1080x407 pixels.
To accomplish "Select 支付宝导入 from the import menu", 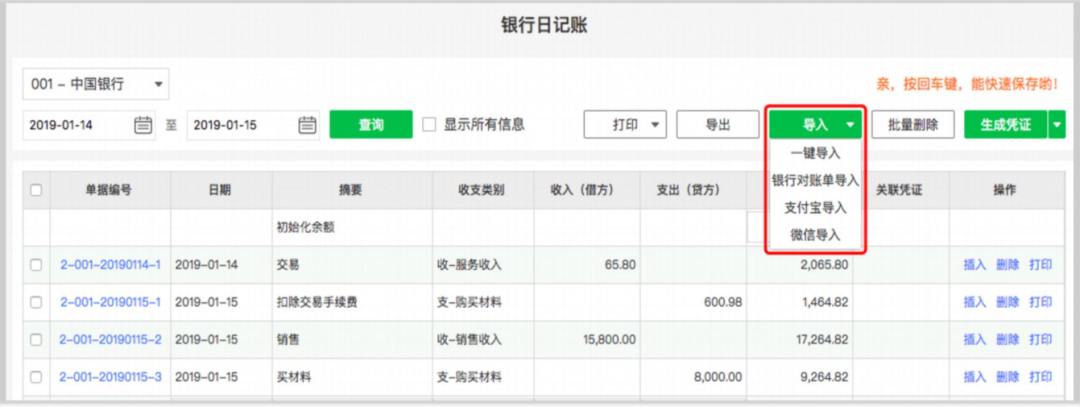I will (816, 207).
